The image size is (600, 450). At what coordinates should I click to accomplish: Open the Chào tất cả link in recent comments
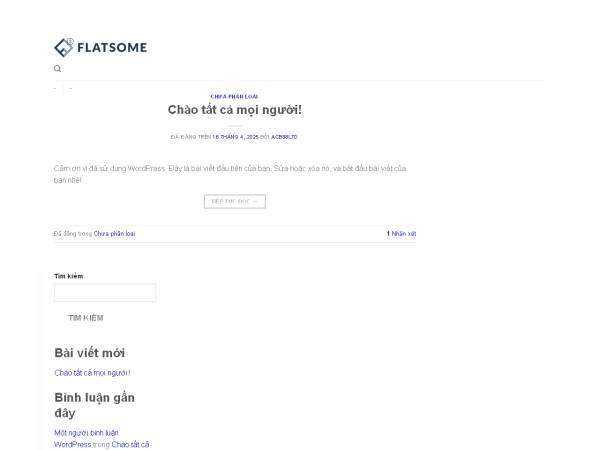point(130,444)
